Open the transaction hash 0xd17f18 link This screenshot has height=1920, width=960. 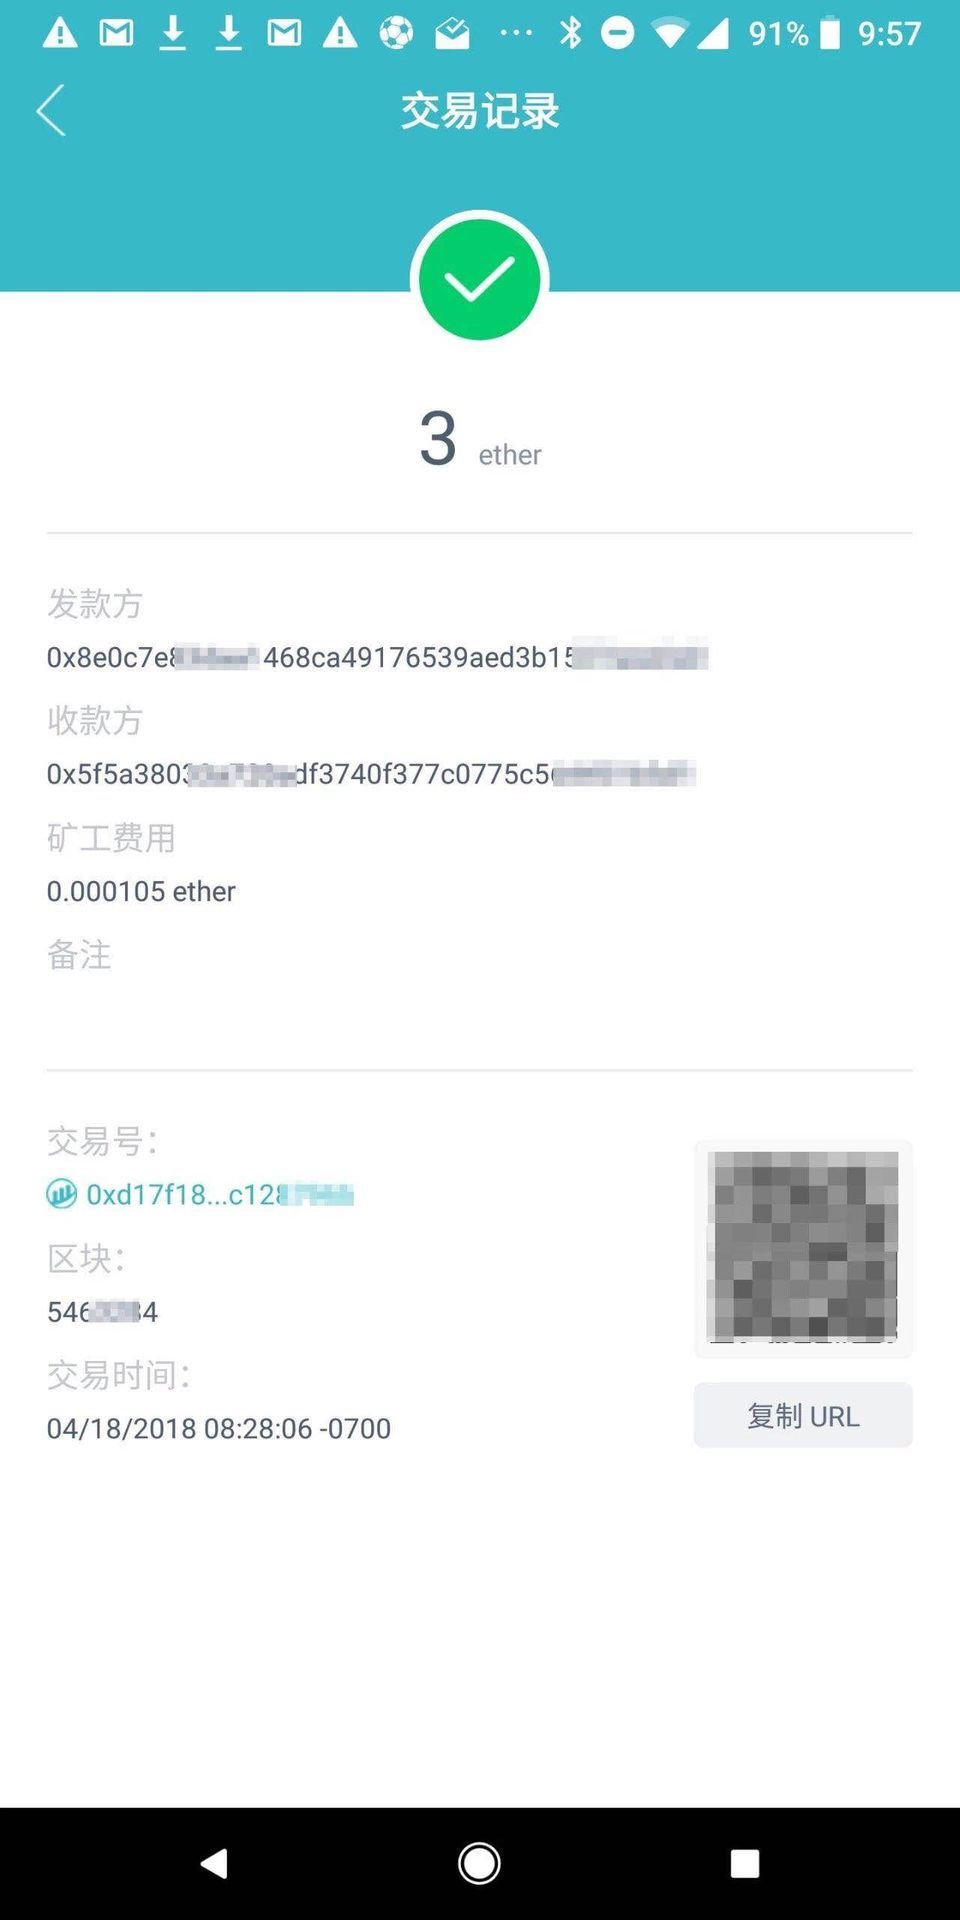coord(220,1194)
